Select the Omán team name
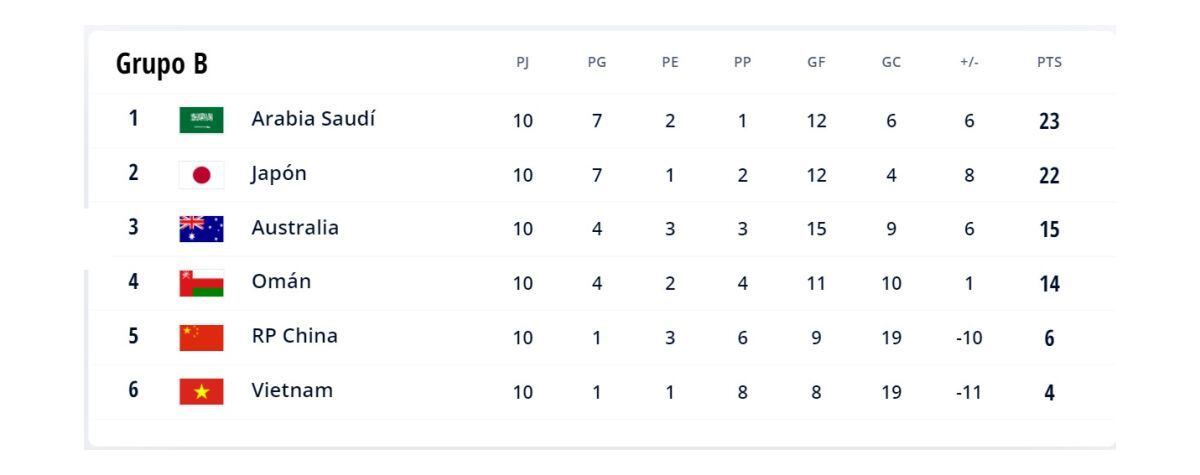The width and height of the screenshot is (1200, 475). tap(281, 282)
